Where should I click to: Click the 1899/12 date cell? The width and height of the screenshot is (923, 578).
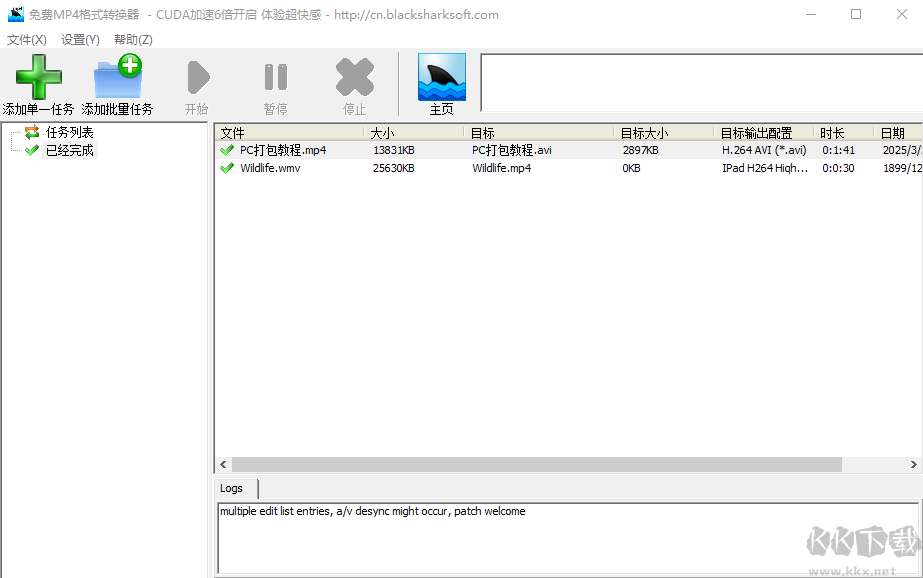tap(902, 168)
